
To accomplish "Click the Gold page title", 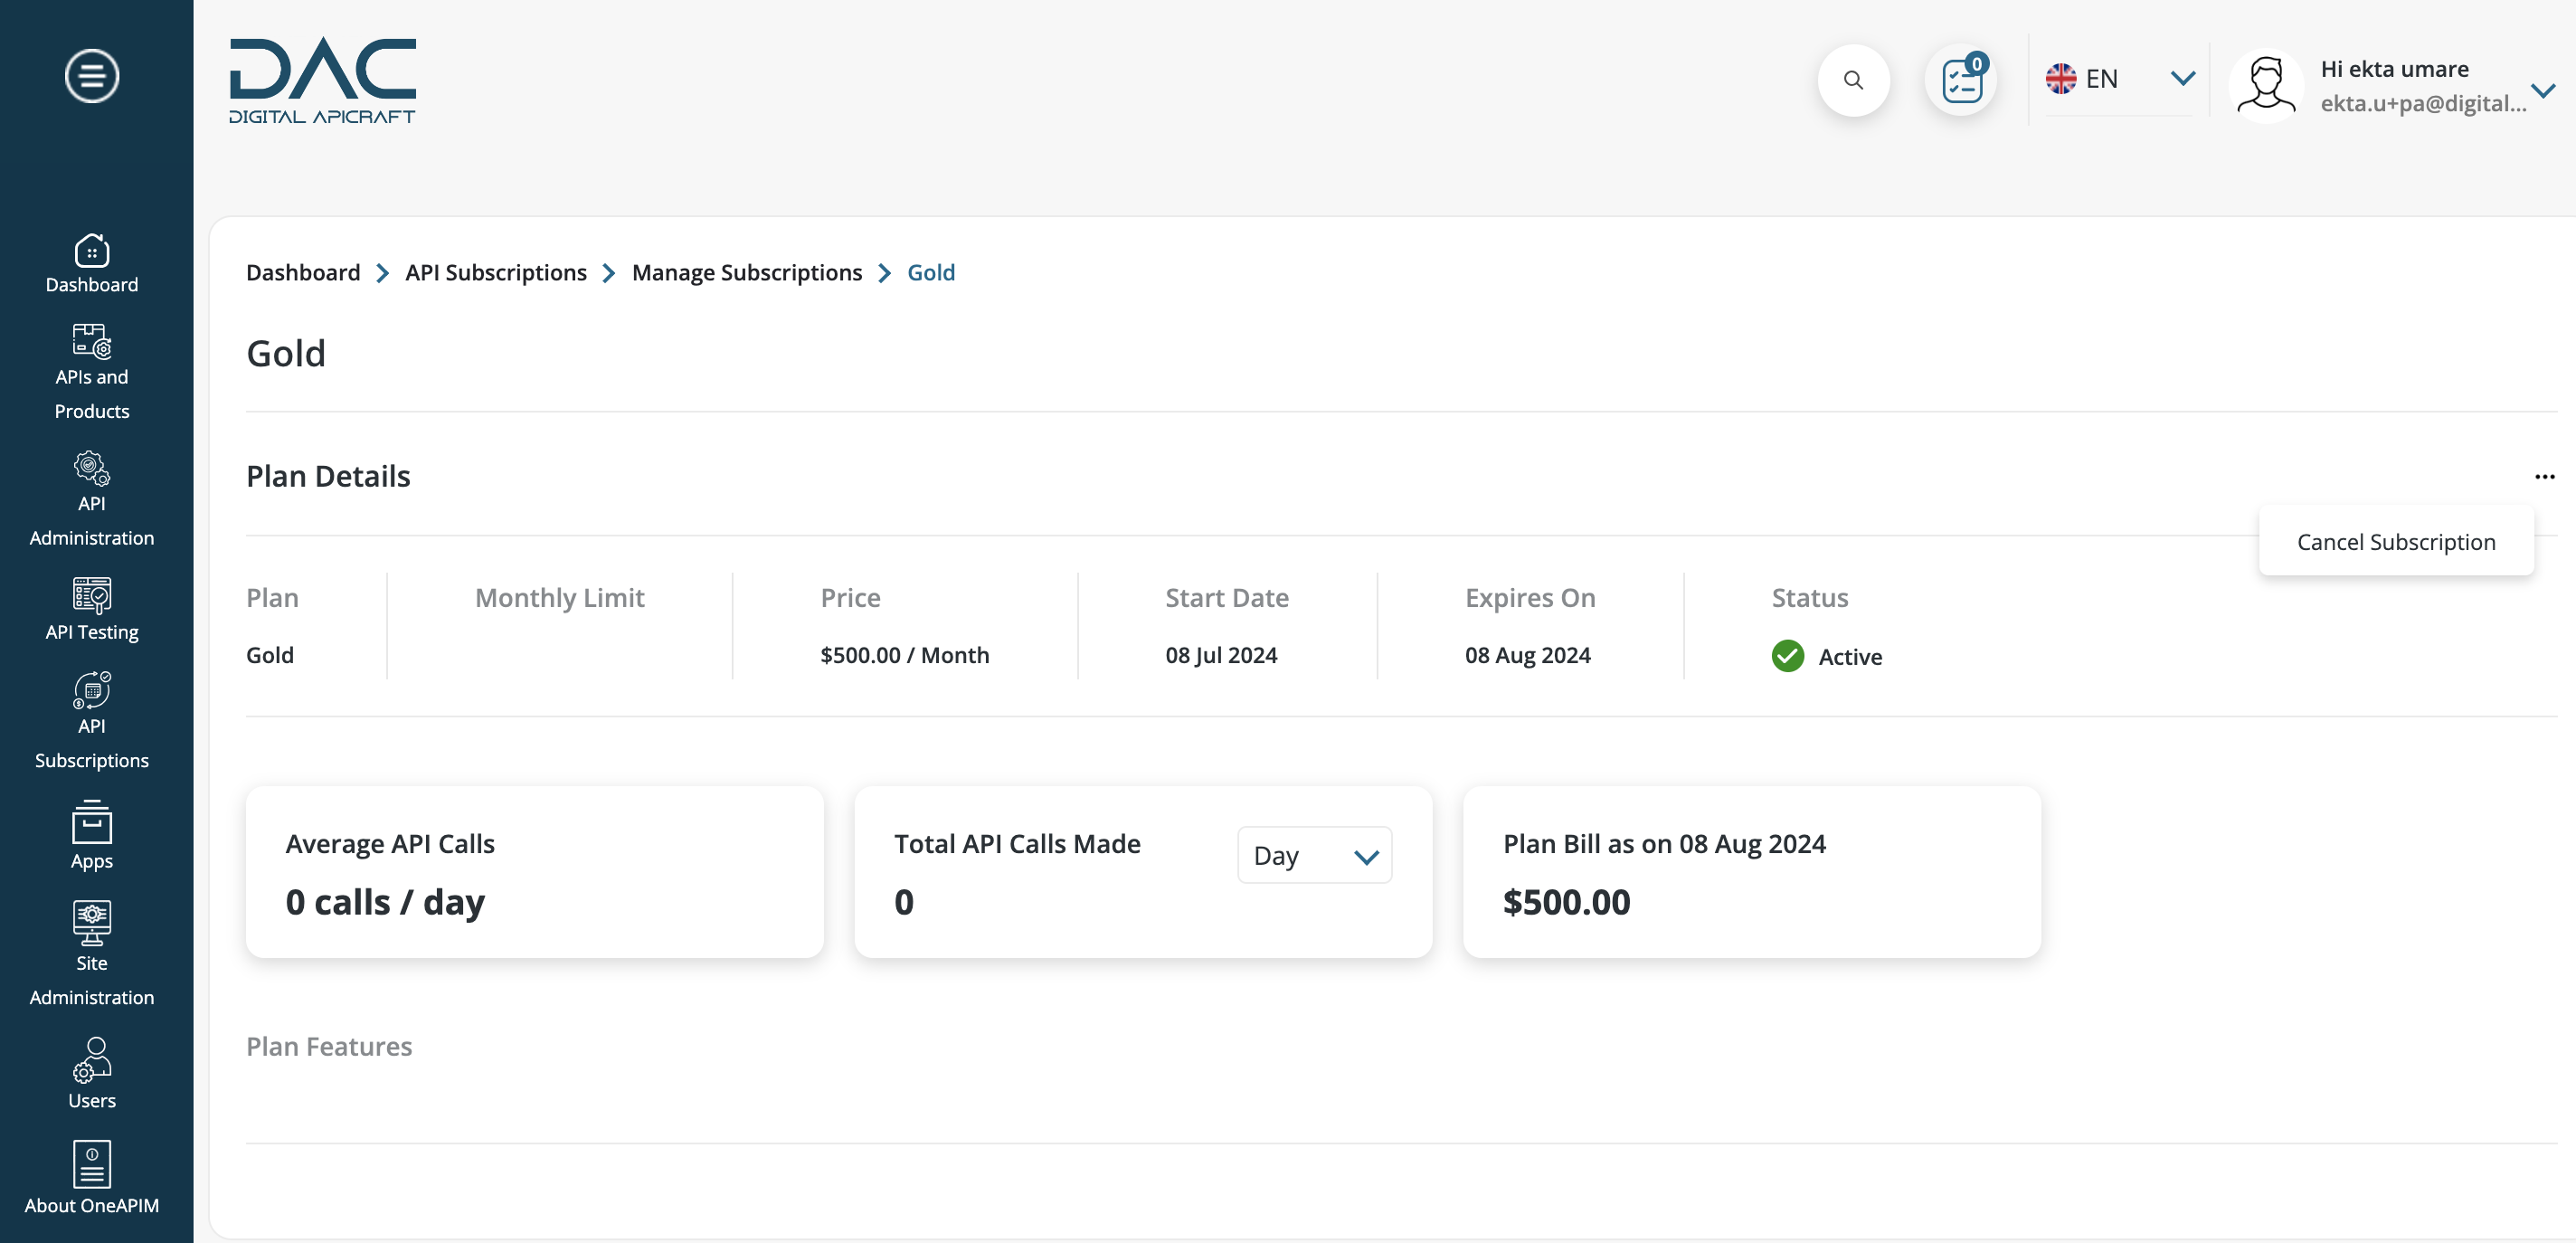I will coord(286,353).
